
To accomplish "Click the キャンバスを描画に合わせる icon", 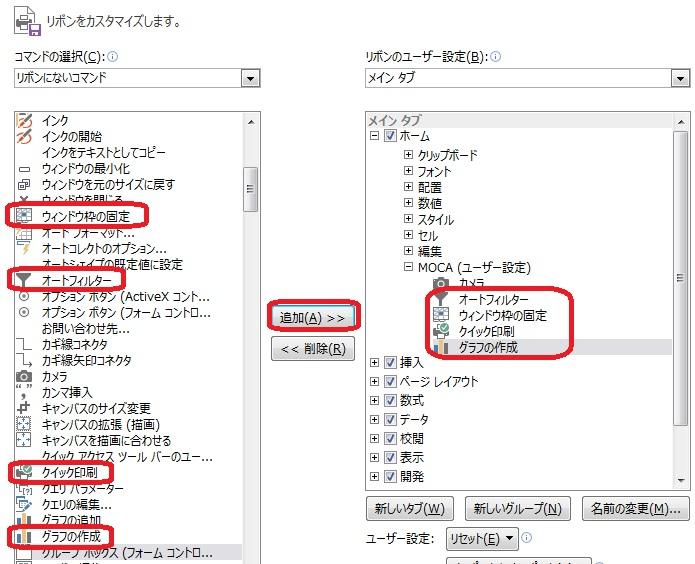I will (24, 440).
